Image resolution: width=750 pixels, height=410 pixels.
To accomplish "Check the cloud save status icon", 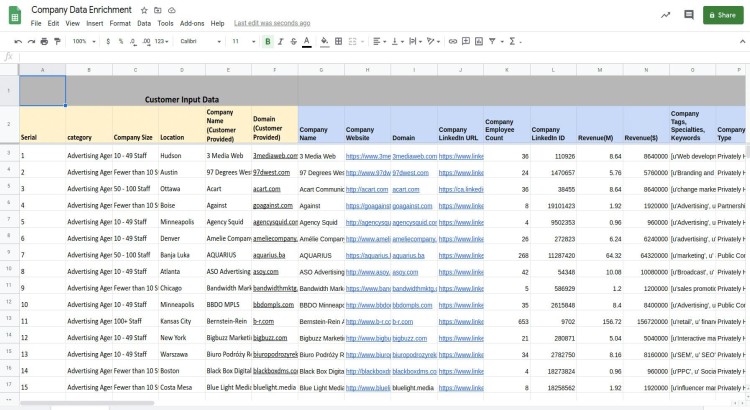I will click(171, 10).
